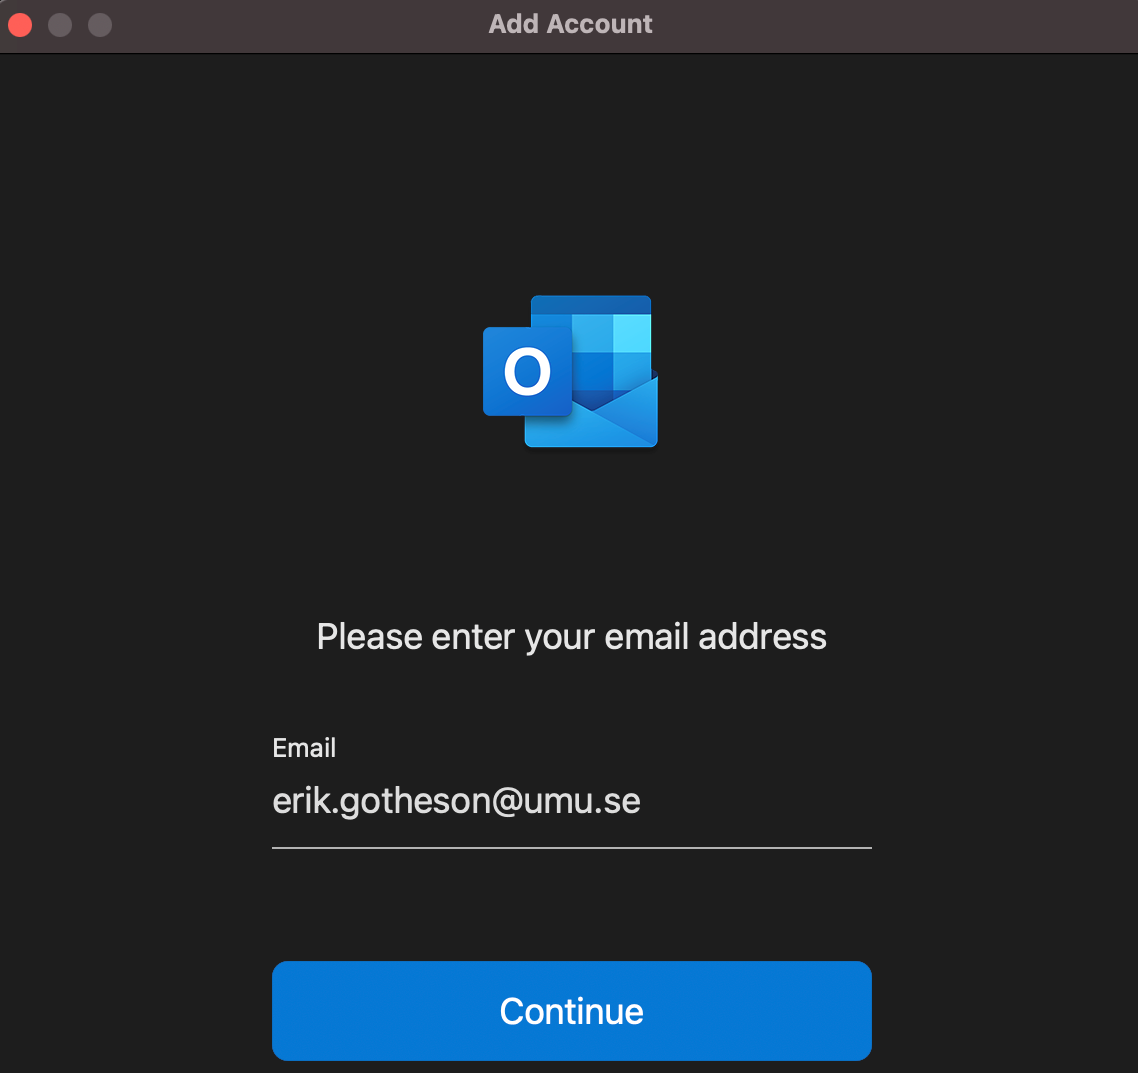Viewport: 1138px width, 1073px height.
Task: Close the Add Account window
Action: pos(20,25)
